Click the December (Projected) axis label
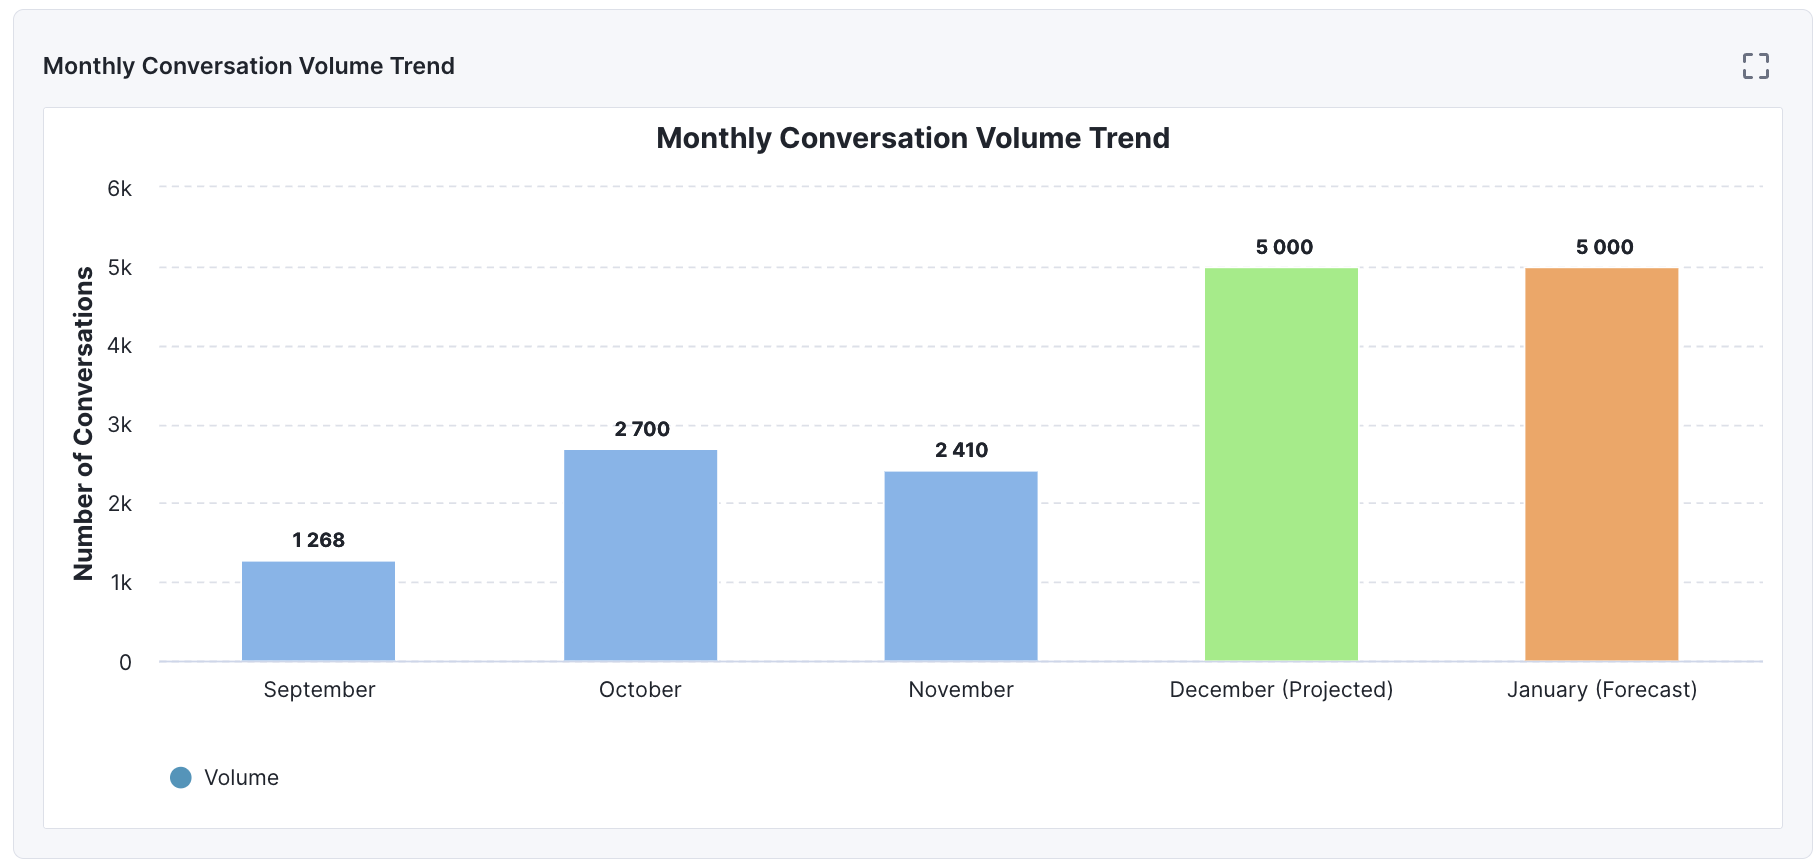 tap(1281, 689)
